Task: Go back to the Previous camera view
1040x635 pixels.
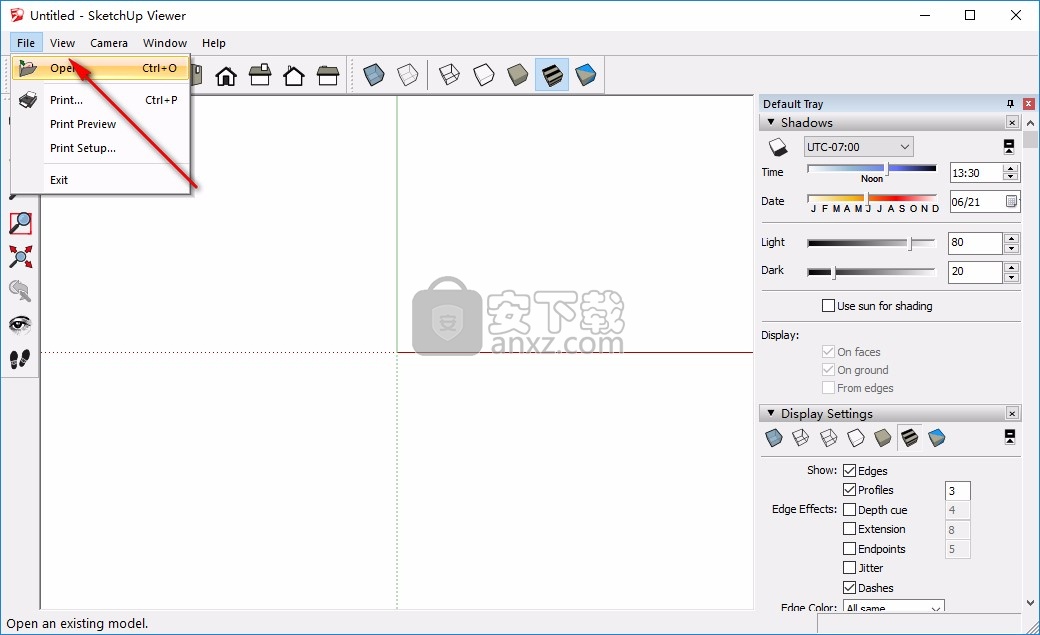Action: click(x=21, y=291)
